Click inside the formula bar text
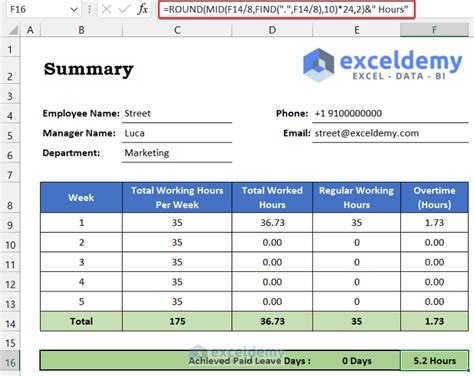The image size is (474, 376). 287,9
